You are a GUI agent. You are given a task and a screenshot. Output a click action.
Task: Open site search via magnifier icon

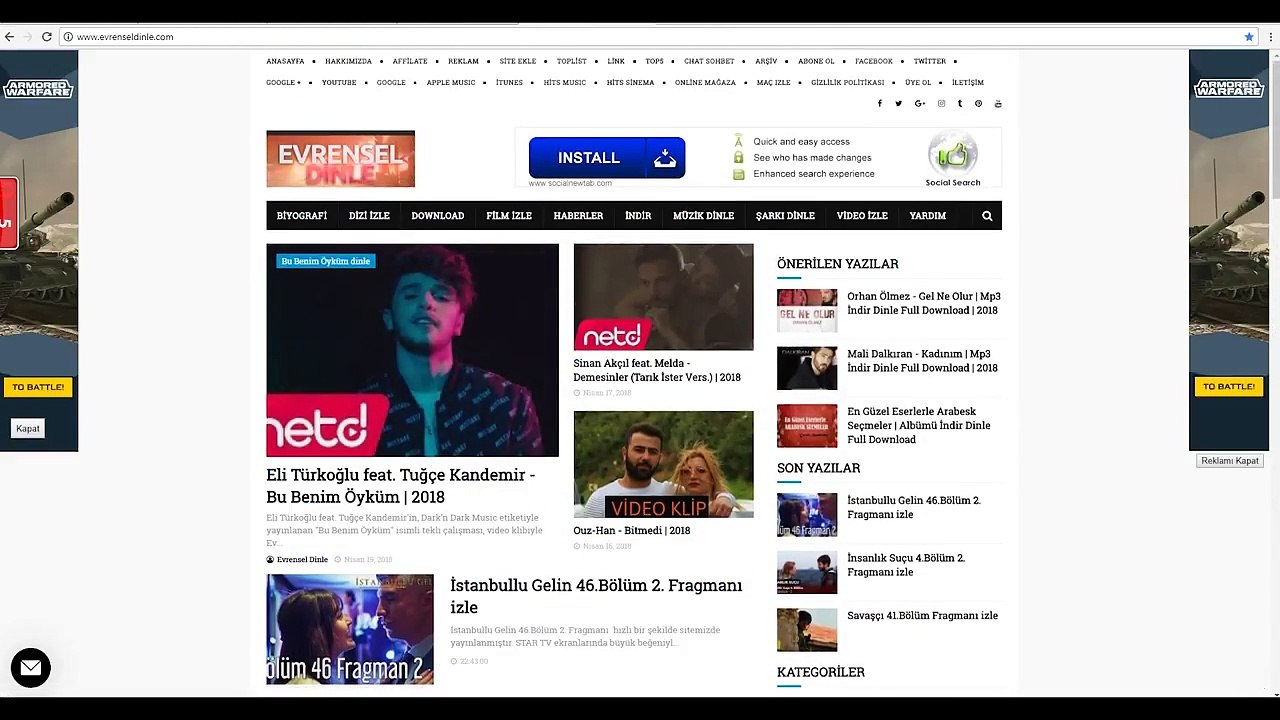click(987, 216)
